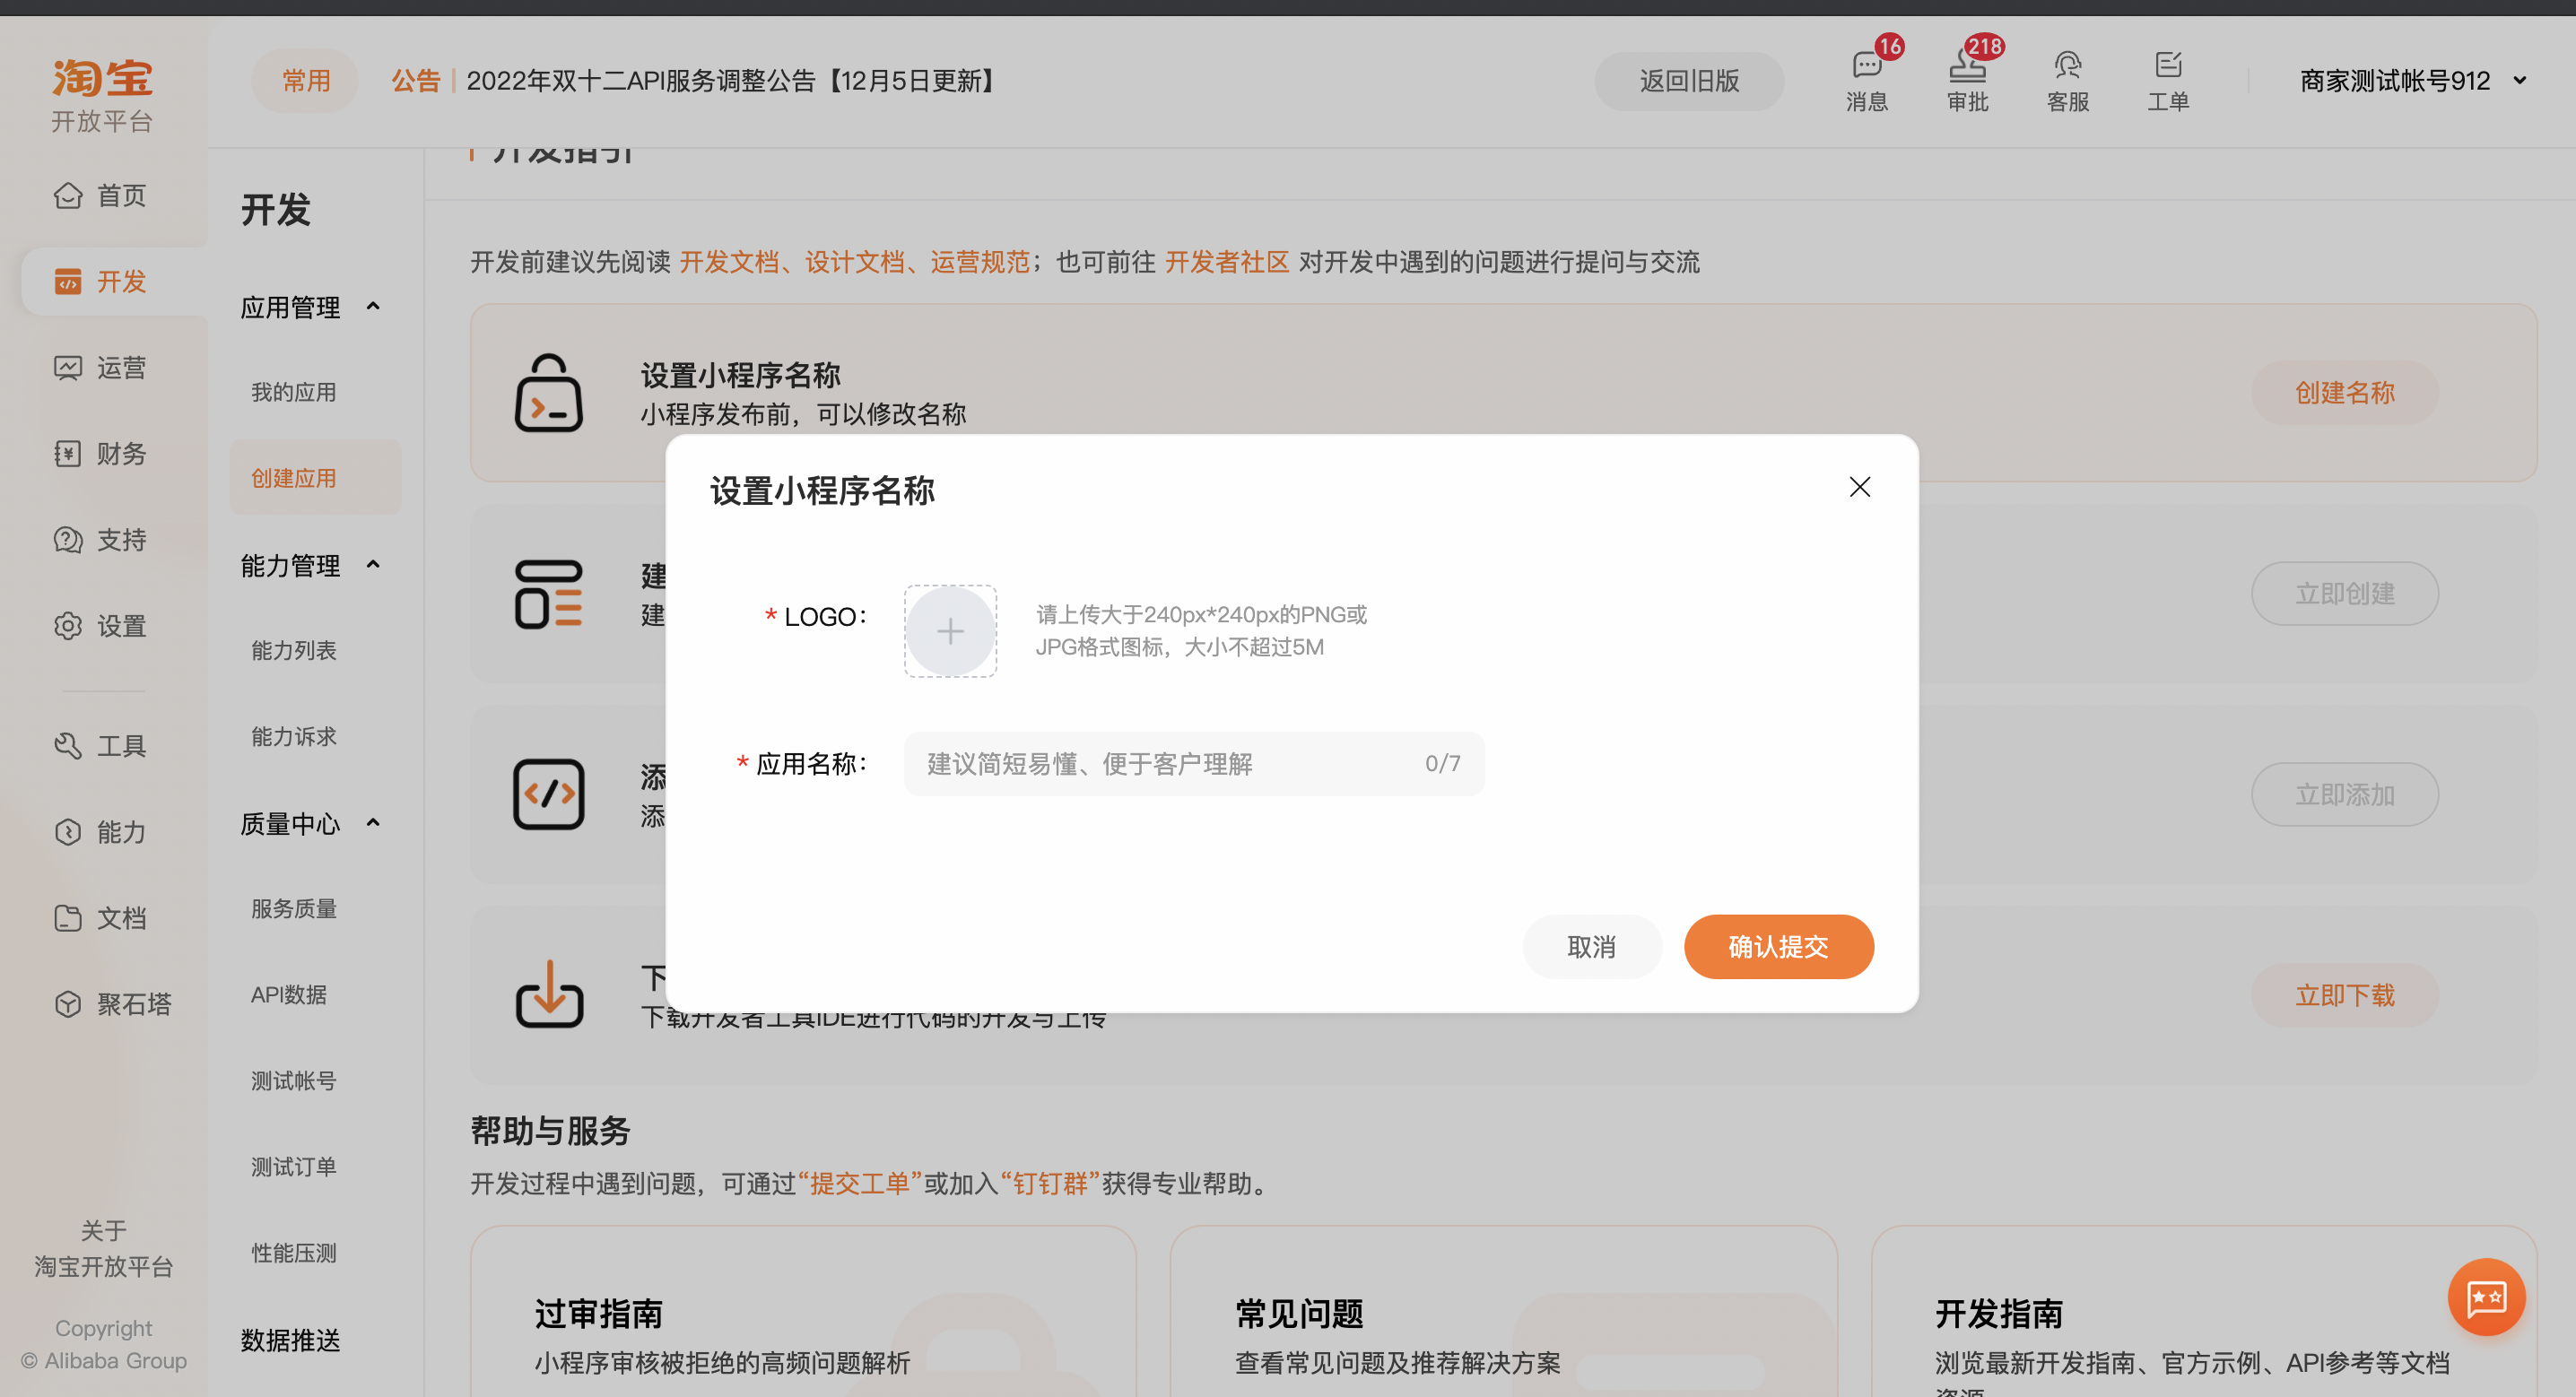Select 我的应用 in the submenu
This screenshot has height=1397, width=2576.
coord(293,392)
